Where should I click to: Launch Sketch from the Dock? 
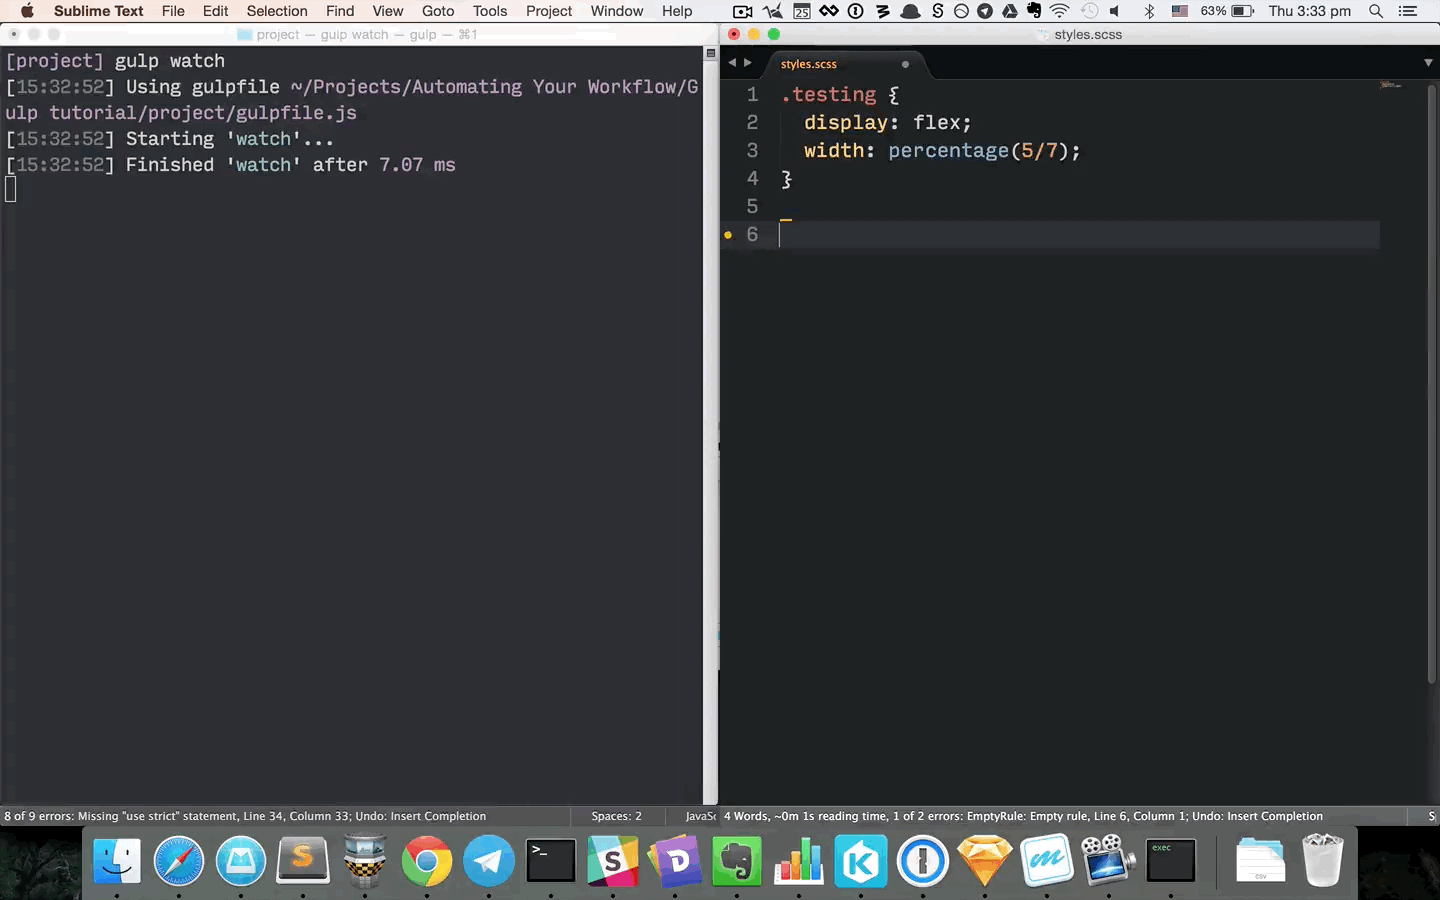pos(985,860)
